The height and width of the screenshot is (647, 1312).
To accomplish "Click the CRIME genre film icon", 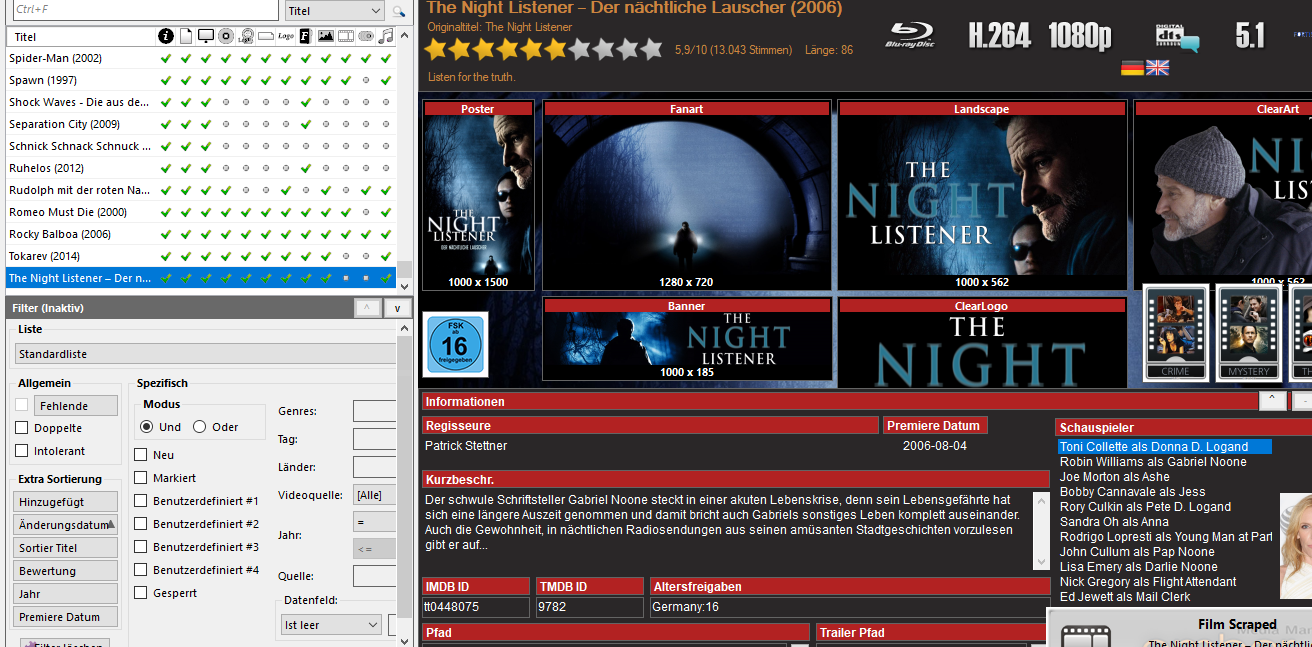I will tap(1176, 332).
